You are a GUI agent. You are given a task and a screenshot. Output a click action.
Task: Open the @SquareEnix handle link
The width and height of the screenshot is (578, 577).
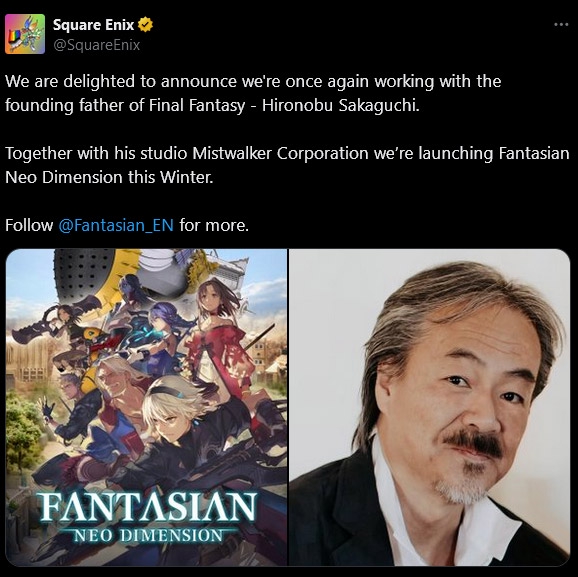click(x=97, y=45)
